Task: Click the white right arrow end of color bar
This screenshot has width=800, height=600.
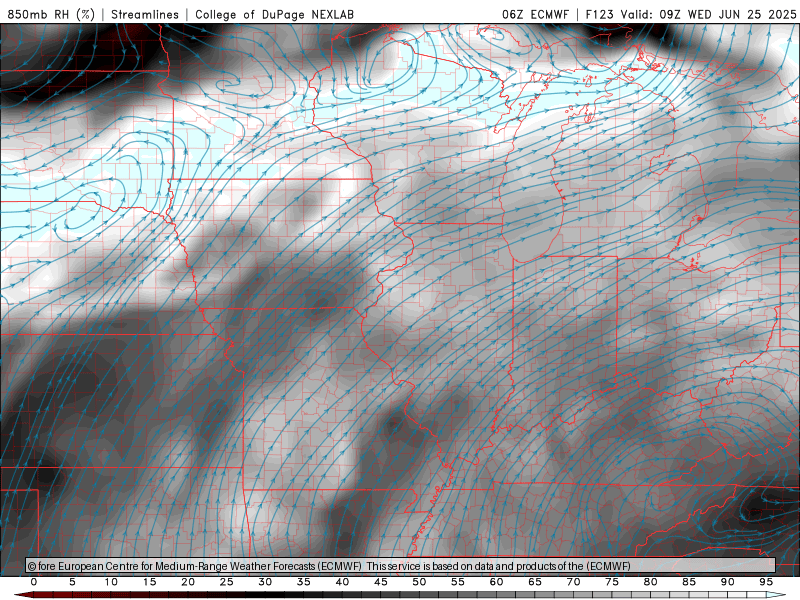Action: tap(778, 595)
